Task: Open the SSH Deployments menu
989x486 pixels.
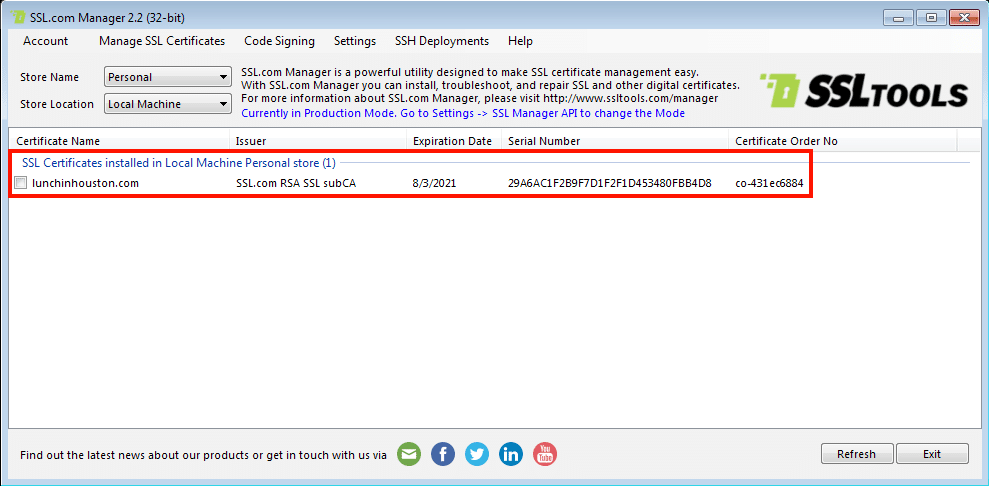Action: (441, 41)
